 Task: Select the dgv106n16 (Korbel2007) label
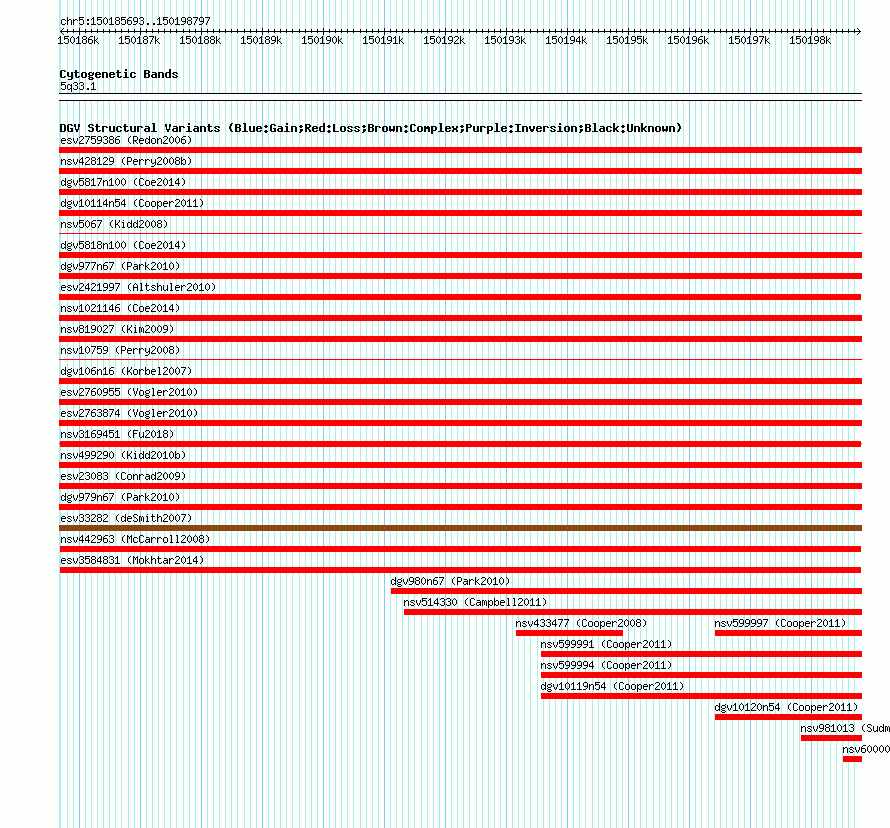[x=126, y=371]
